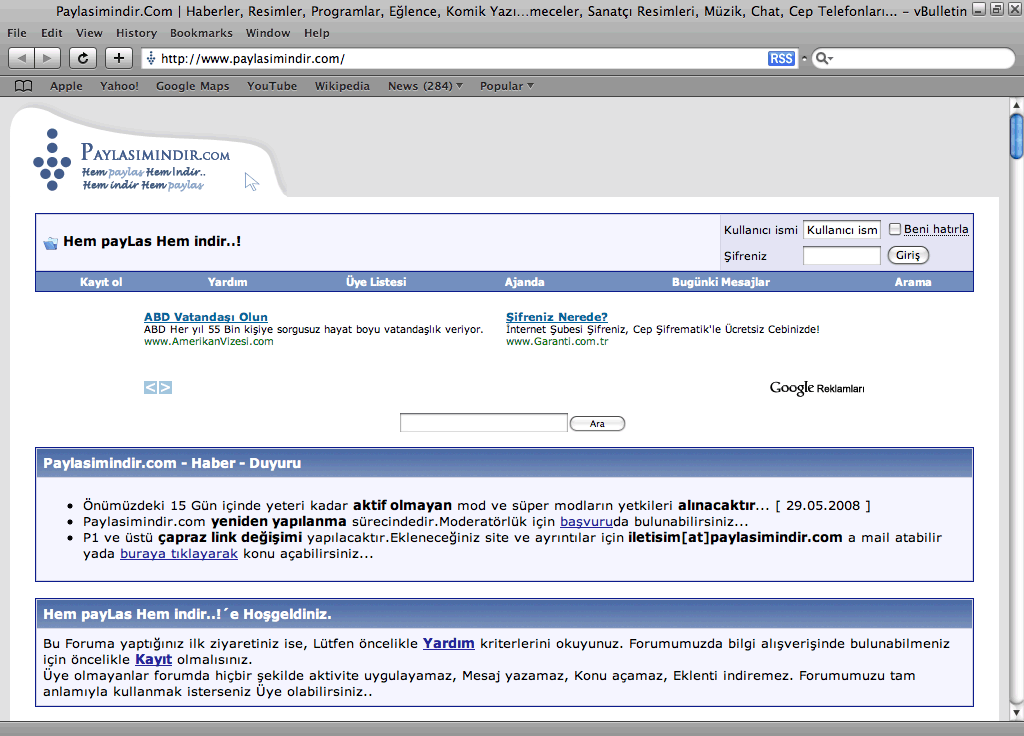Open the Edit menu
Screen dimensions: 1024x736
coord(52,33)
